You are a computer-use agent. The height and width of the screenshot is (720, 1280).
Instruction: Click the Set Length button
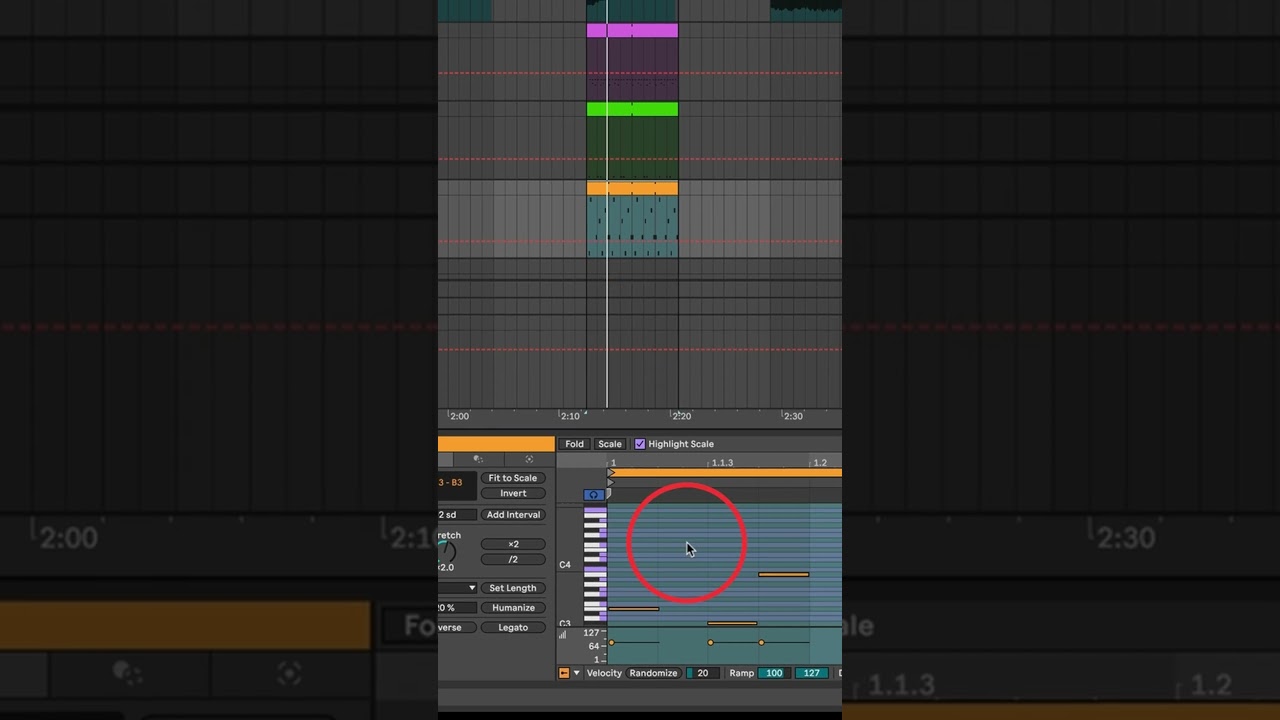coord(513,588)
